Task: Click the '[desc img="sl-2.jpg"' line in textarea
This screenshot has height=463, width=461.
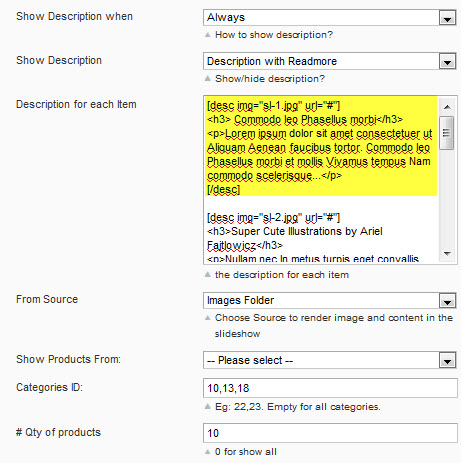Action: coord(273,217)
